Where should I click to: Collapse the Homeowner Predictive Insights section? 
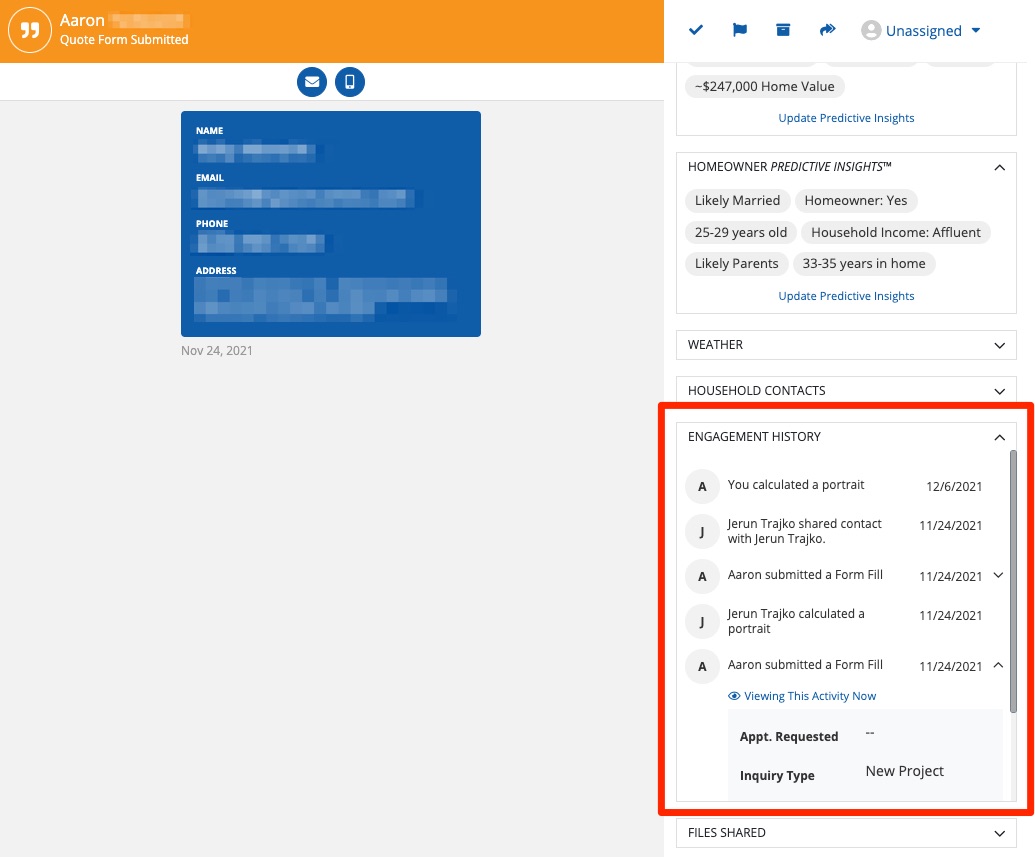click(x=999, y=168)
